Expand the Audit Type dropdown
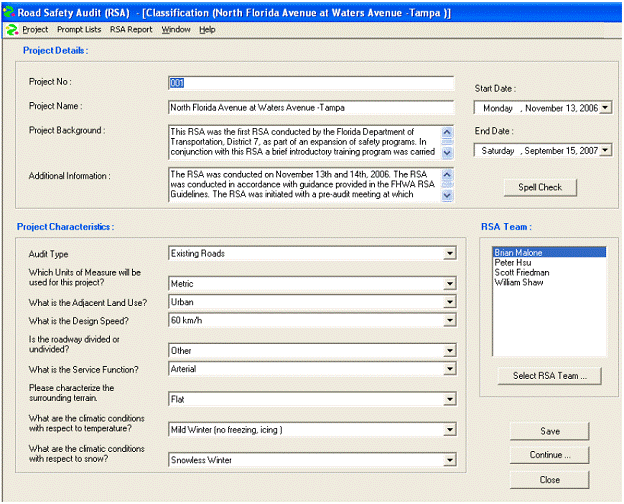Viewport: 624px width, 504px height. 450,253
